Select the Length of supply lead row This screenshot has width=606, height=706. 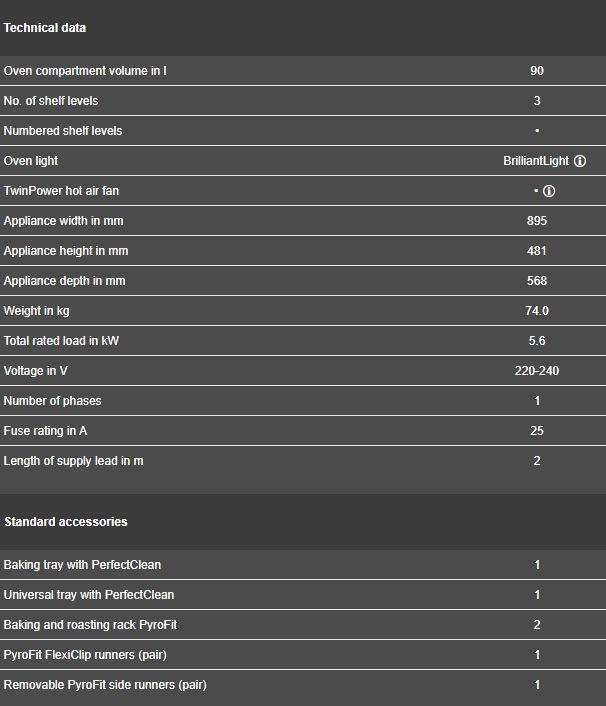[303, 461]
